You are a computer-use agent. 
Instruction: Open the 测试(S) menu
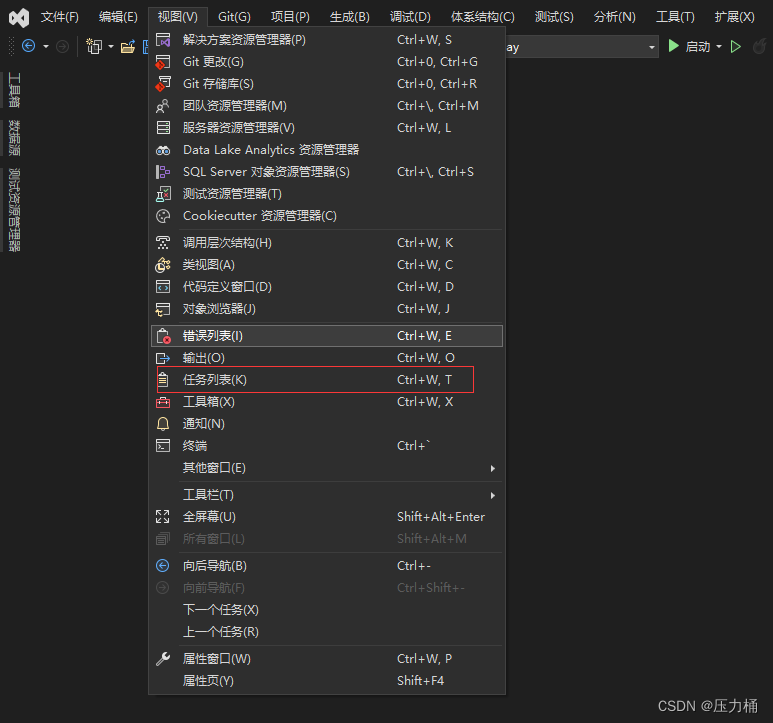click(554, 17)
